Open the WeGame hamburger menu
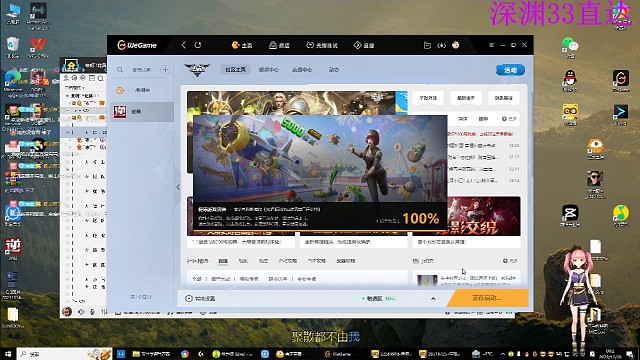The width and height of the screenshot is (640, 360). [491, 45]
